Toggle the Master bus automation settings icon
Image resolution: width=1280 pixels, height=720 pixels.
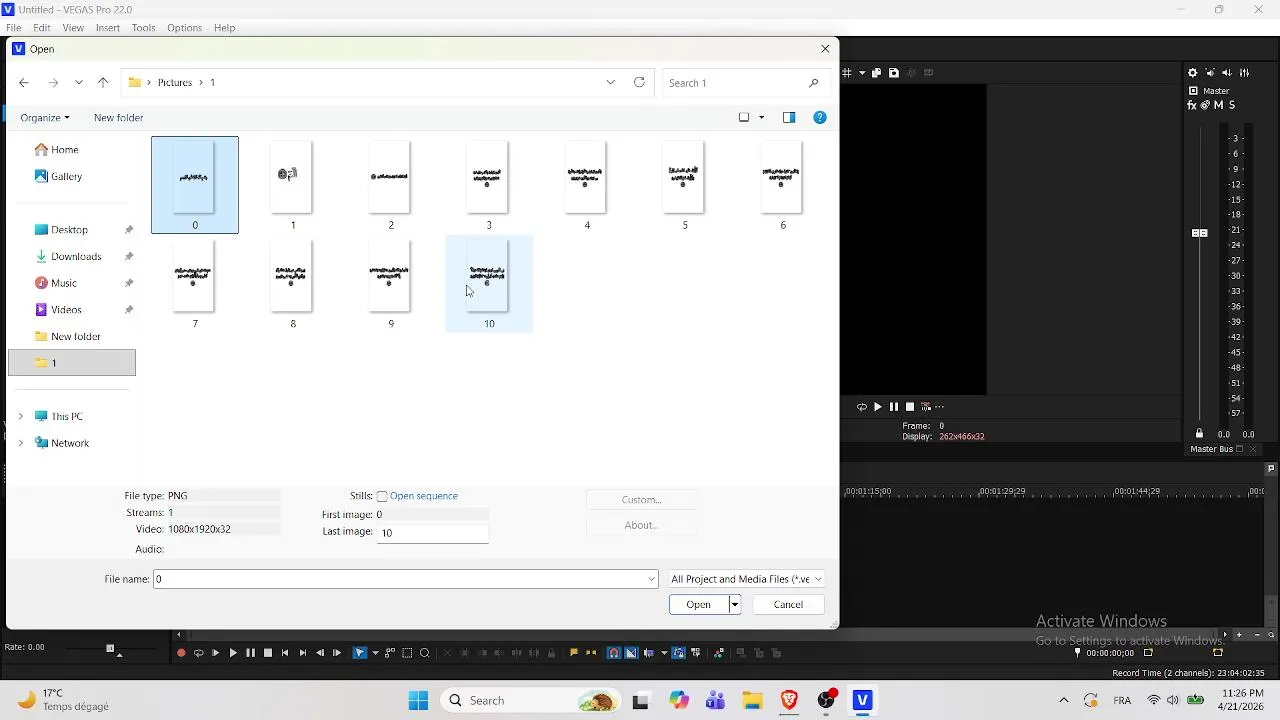tap(1205, 105)
